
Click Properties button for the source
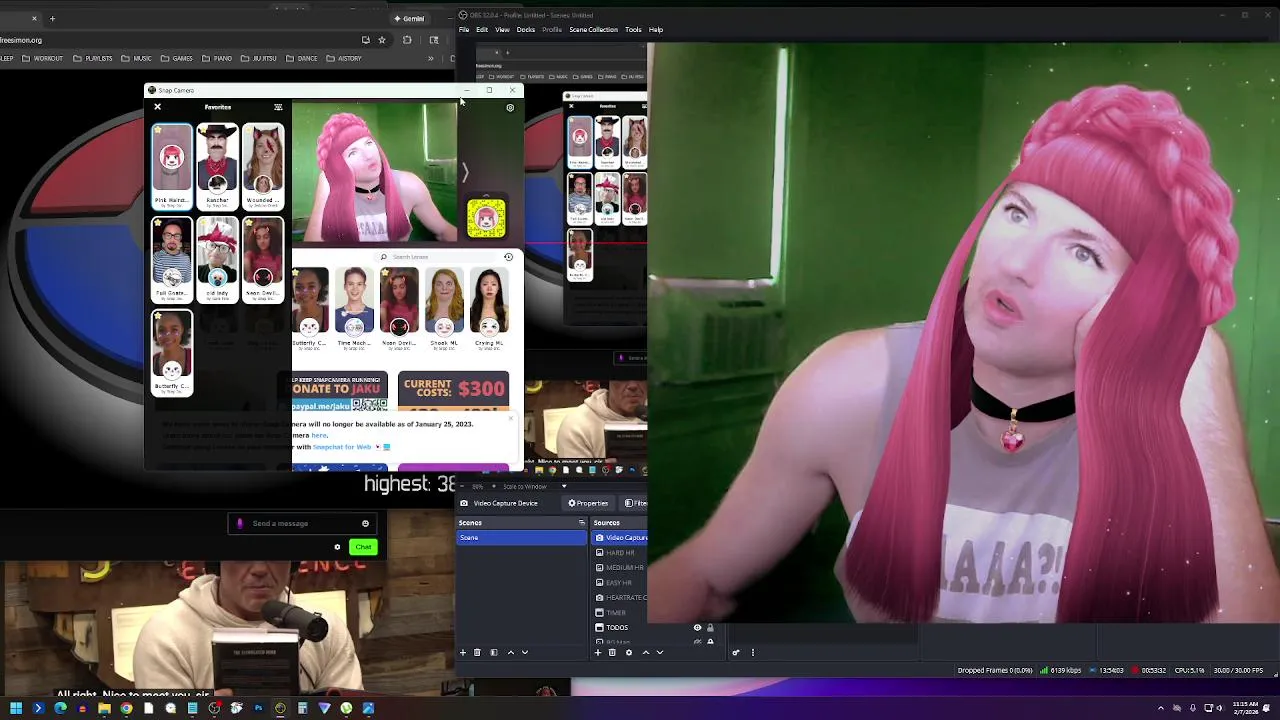point(588,503)
